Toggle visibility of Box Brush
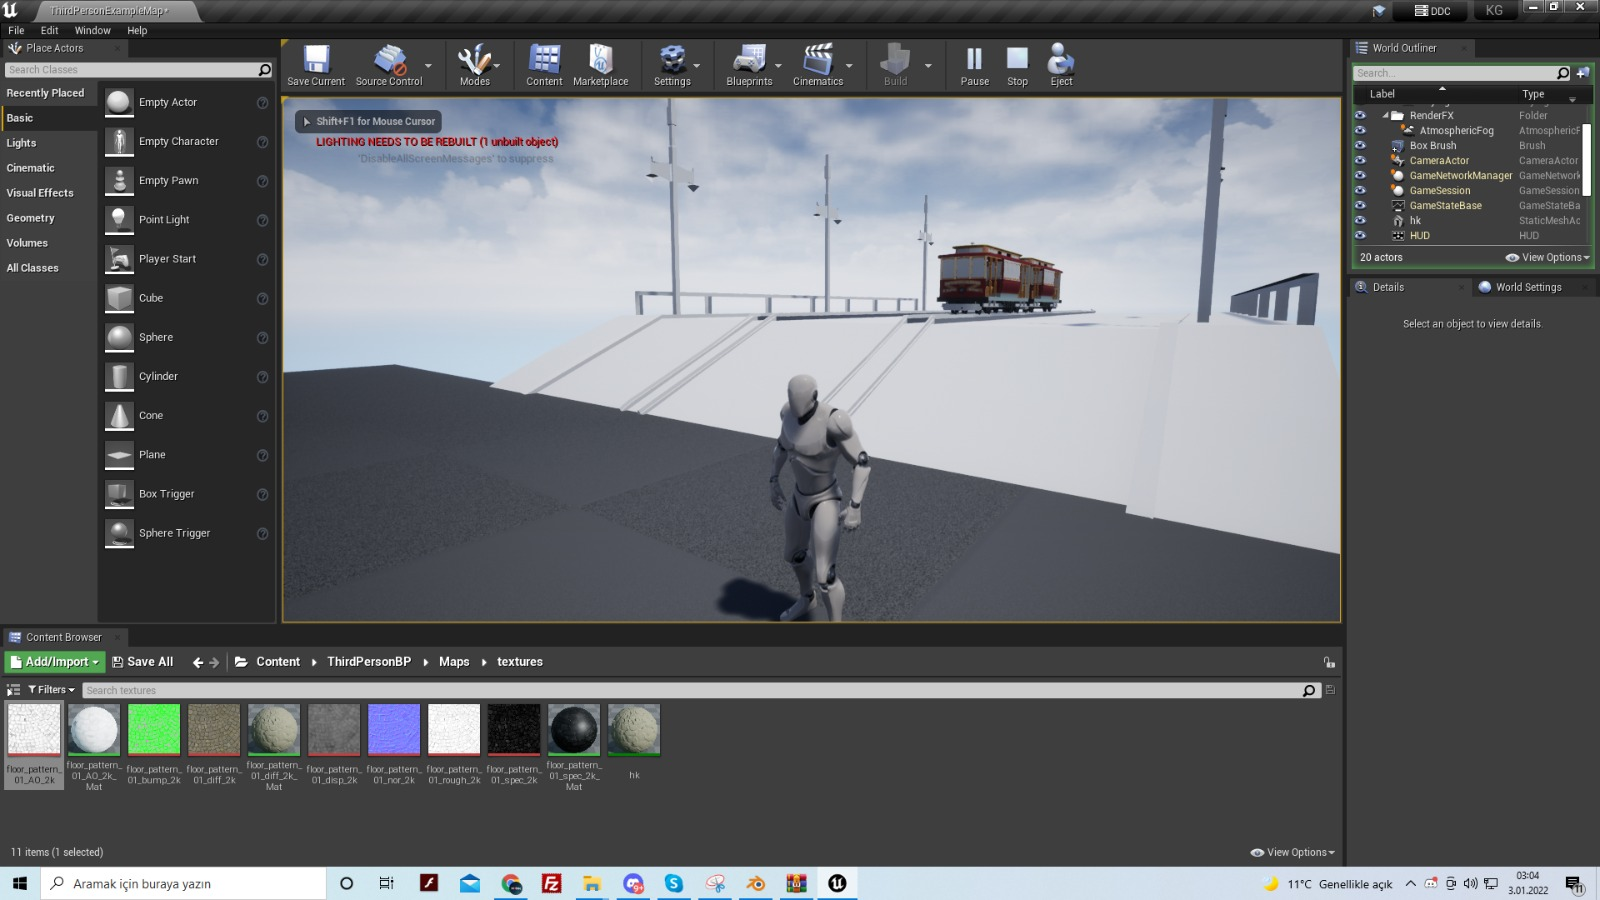1600x900 pixels. point(1360,145)
